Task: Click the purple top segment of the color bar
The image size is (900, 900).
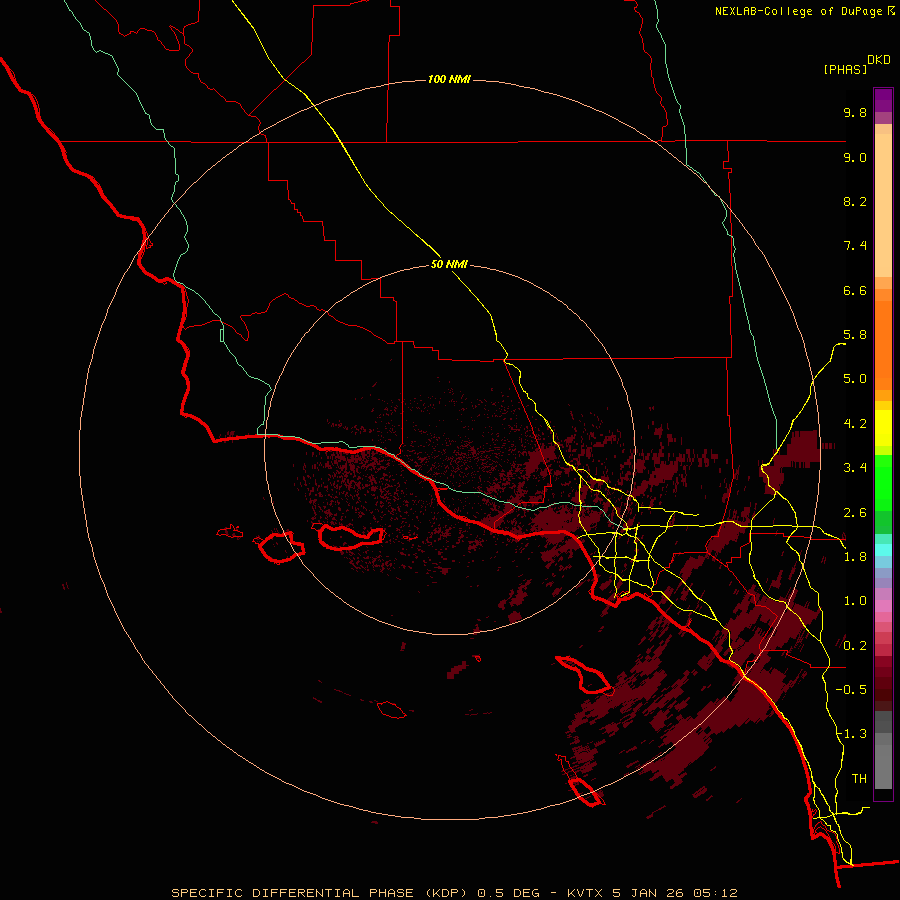Action: tap(883, 100)
